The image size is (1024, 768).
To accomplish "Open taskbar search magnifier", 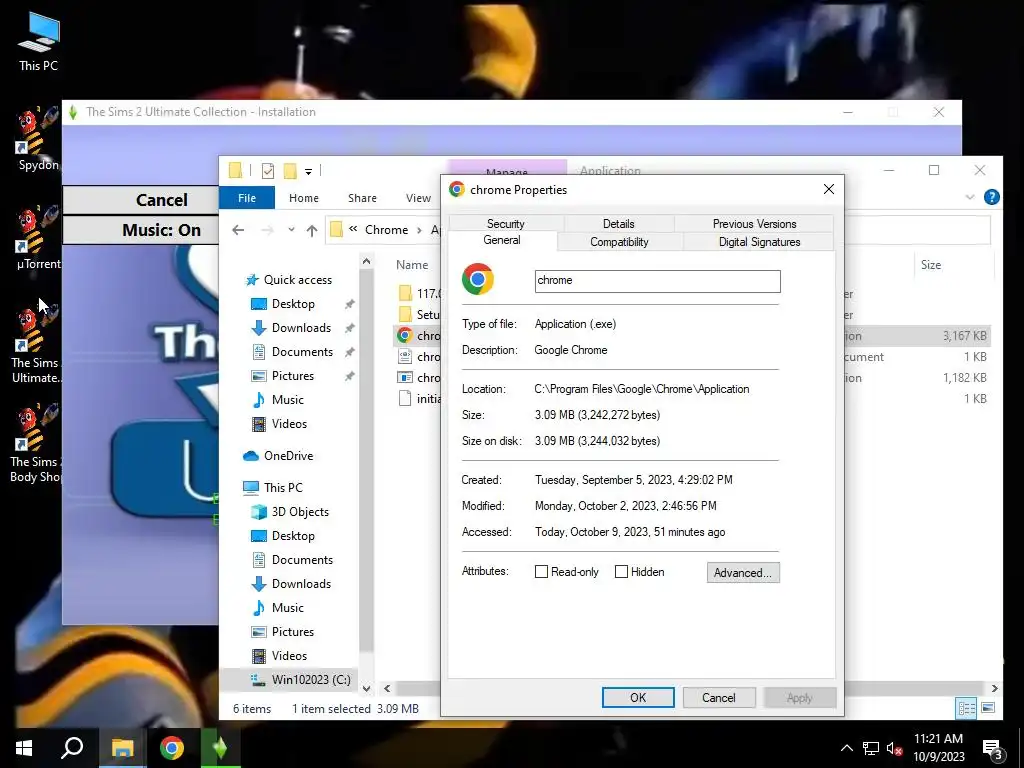I will point(72,748).
